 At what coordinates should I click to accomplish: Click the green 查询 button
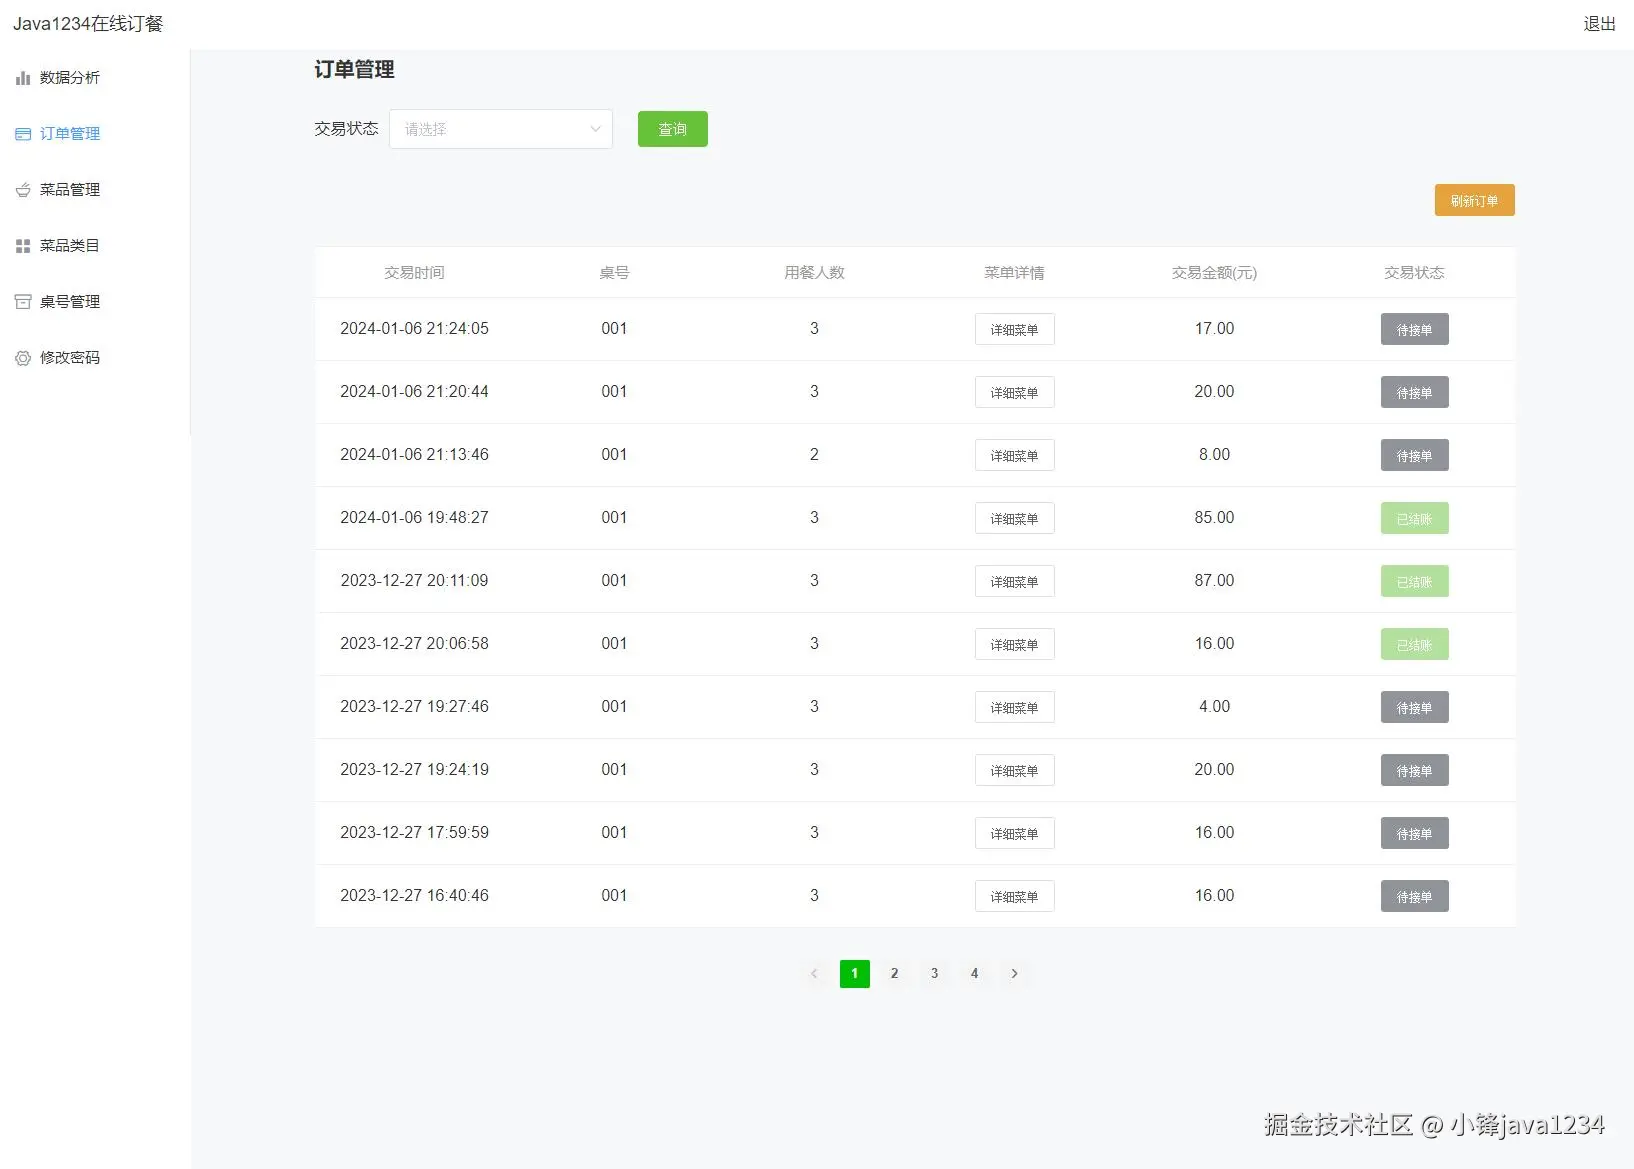click(673, 129)
